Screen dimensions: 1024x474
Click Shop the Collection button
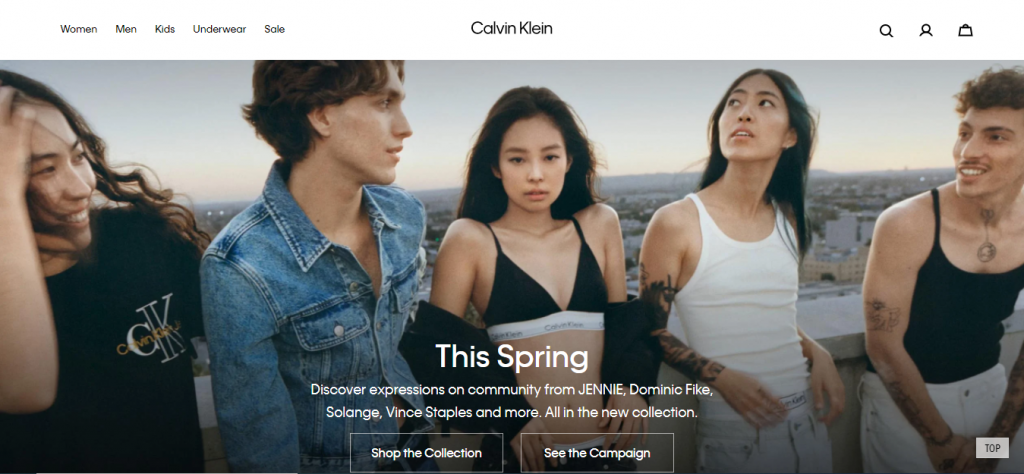[x=426, y=452]
